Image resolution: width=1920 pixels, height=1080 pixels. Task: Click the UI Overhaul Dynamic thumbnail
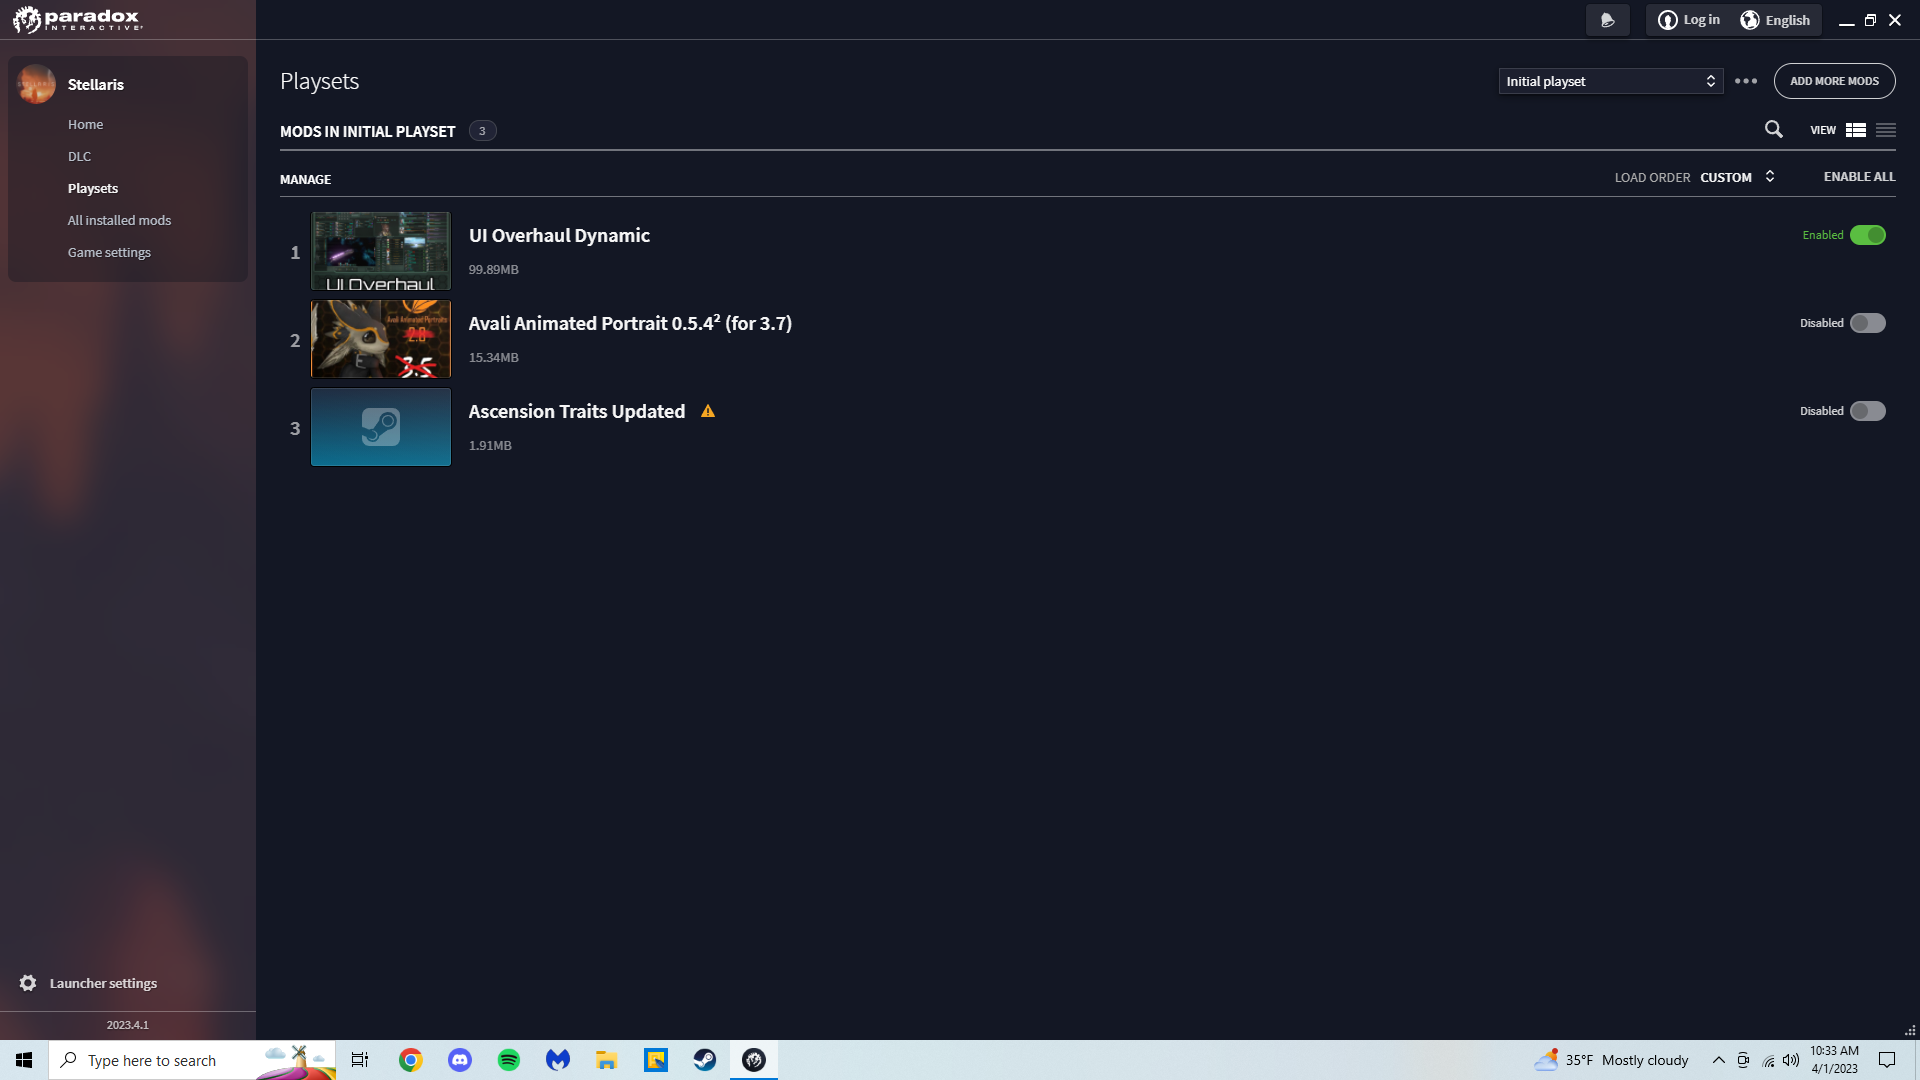point(381,251)
